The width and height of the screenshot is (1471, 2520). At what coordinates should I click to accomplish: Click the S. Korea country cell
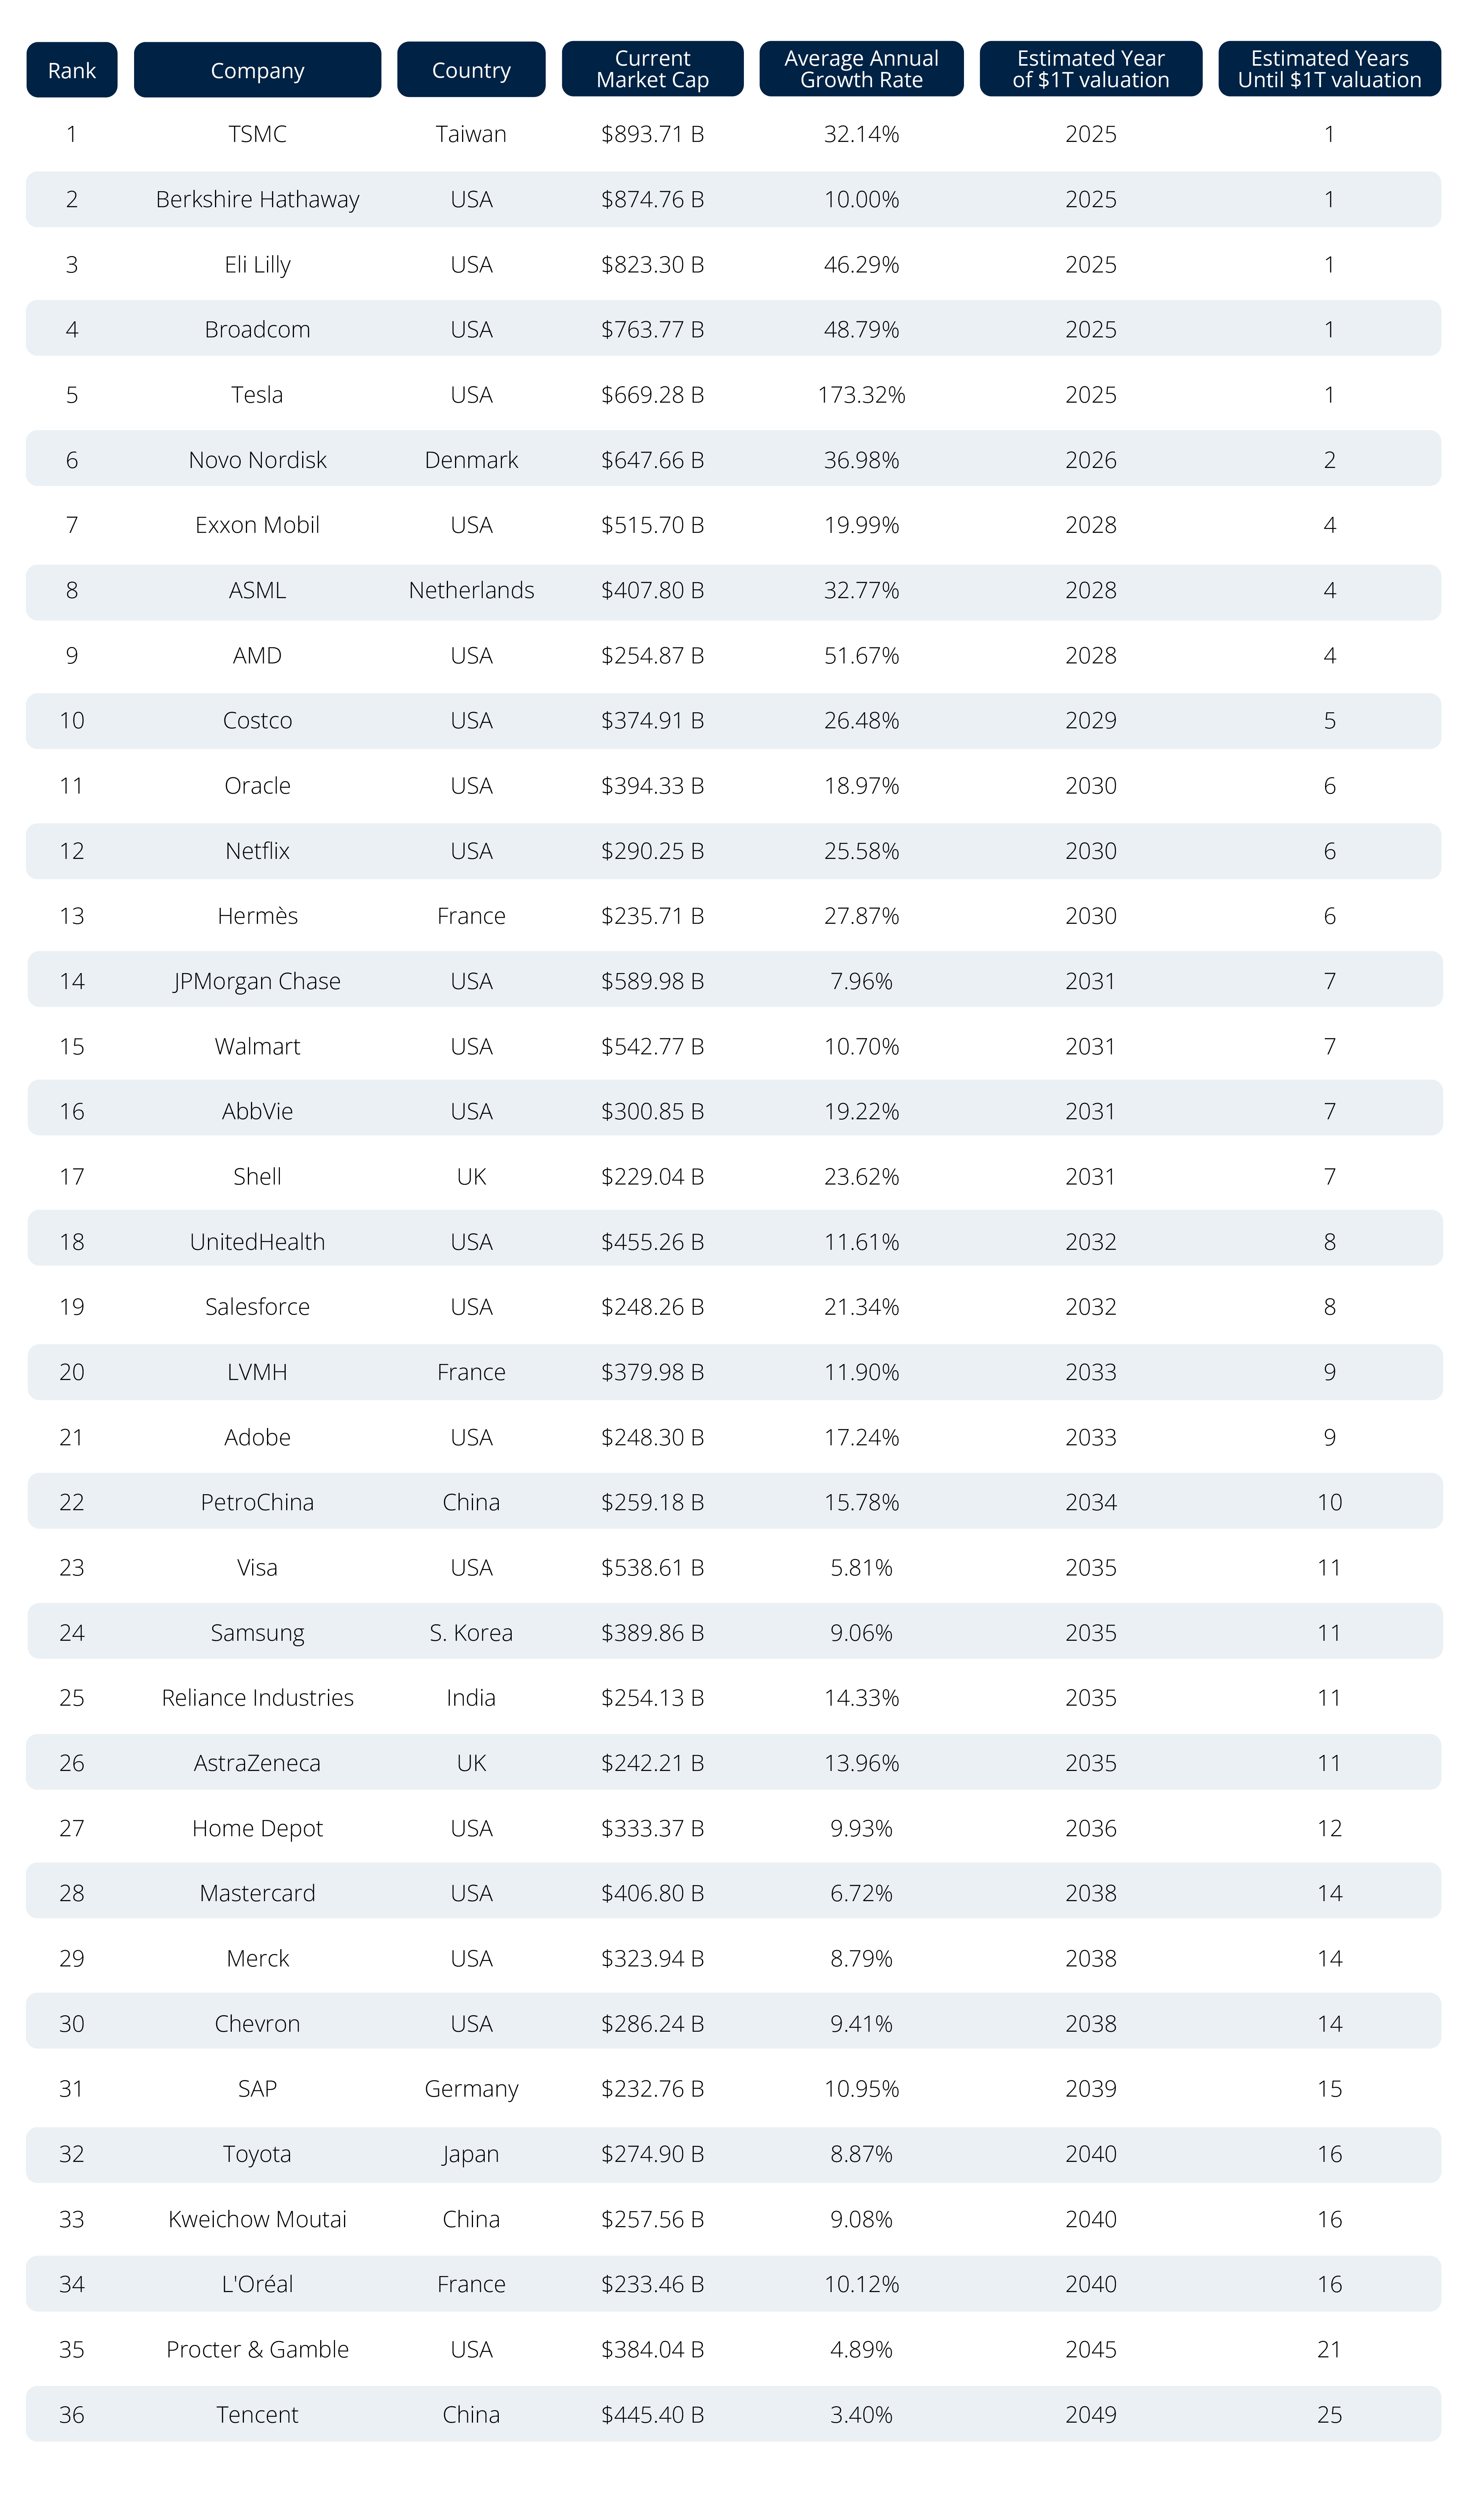pyautogui.click(x=471, y=1632)
